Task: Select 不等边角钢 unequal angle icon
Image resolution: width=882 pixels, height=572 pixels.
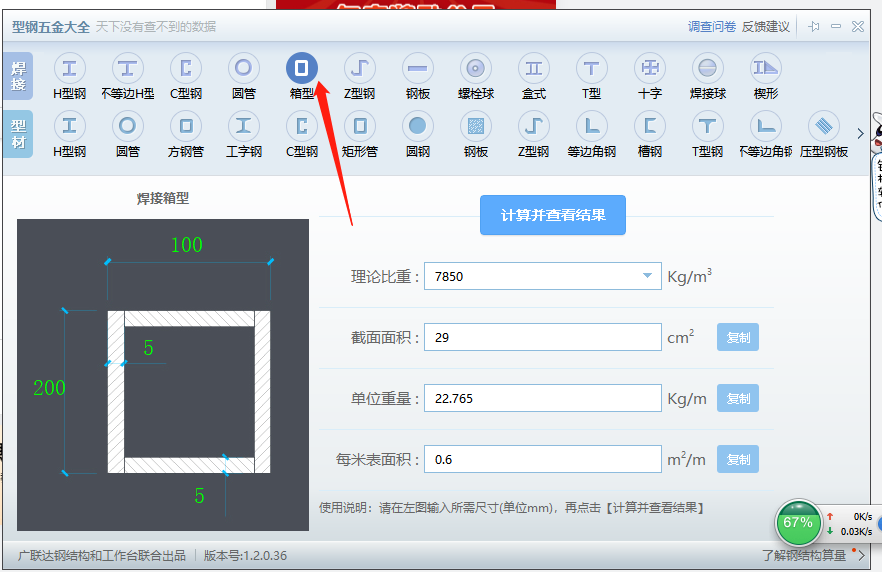Action: pyautogui.click(x=766, y=126)
